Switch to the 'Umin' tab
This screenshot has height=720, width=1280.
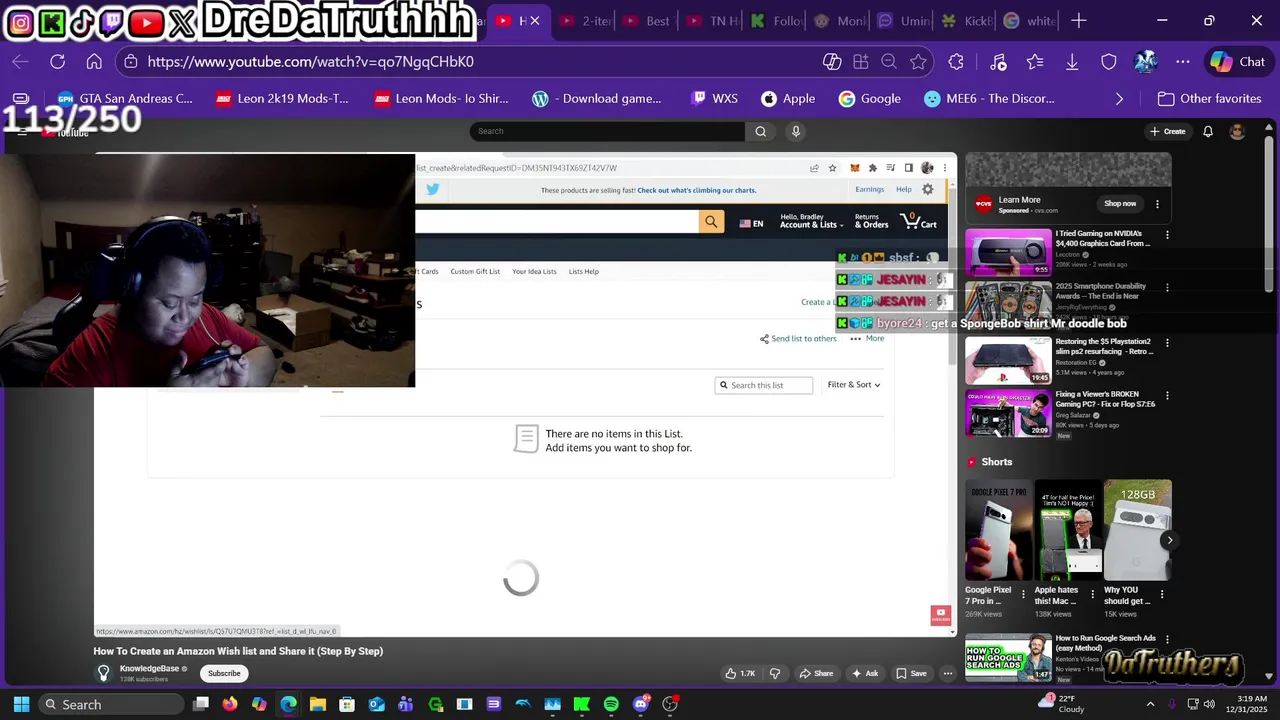(x=904, y=20)
